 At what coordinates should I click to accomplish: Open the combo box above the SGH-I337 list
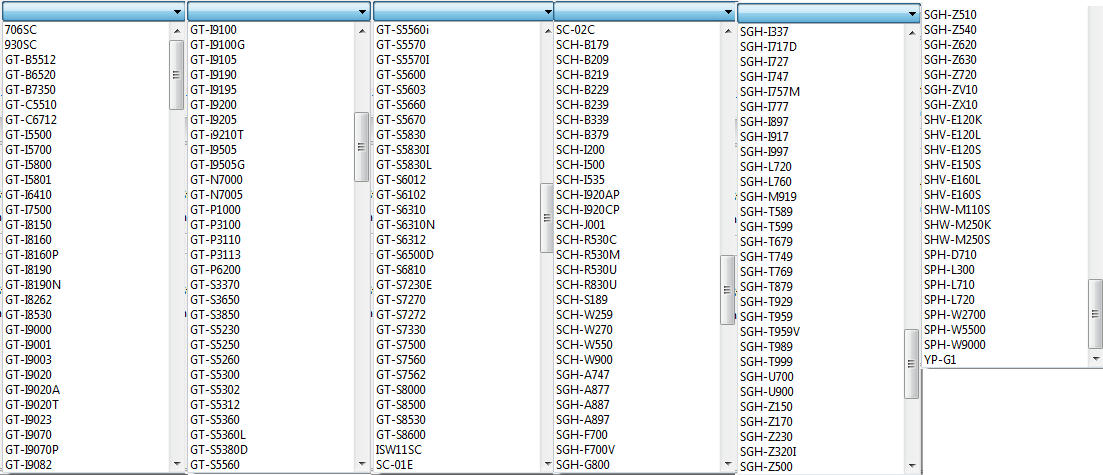(829, 13)
